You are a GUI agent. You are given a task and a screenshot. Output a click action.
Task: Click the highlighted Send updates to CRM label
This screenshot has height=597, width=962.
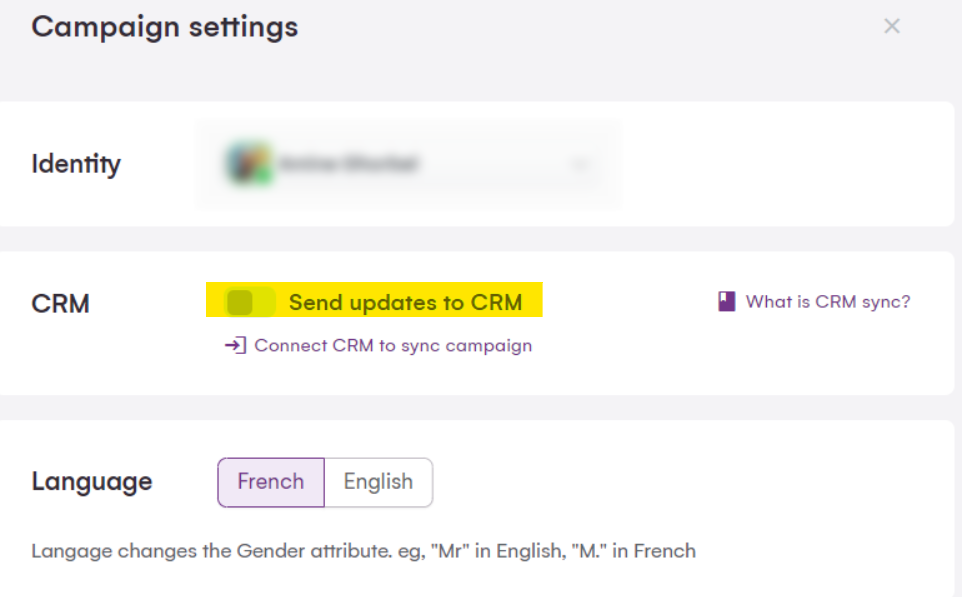coord(405,302)
